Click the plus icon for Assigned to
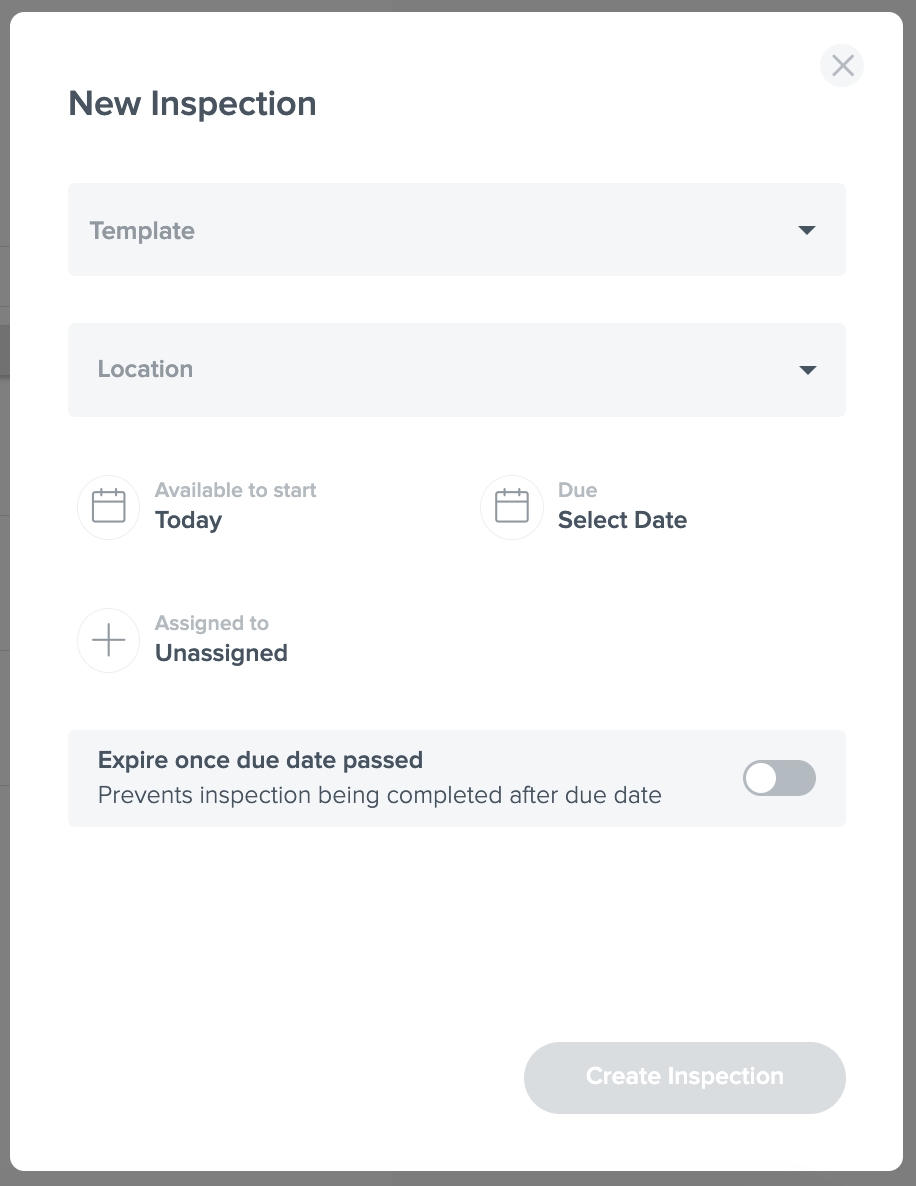 [109, 641]
